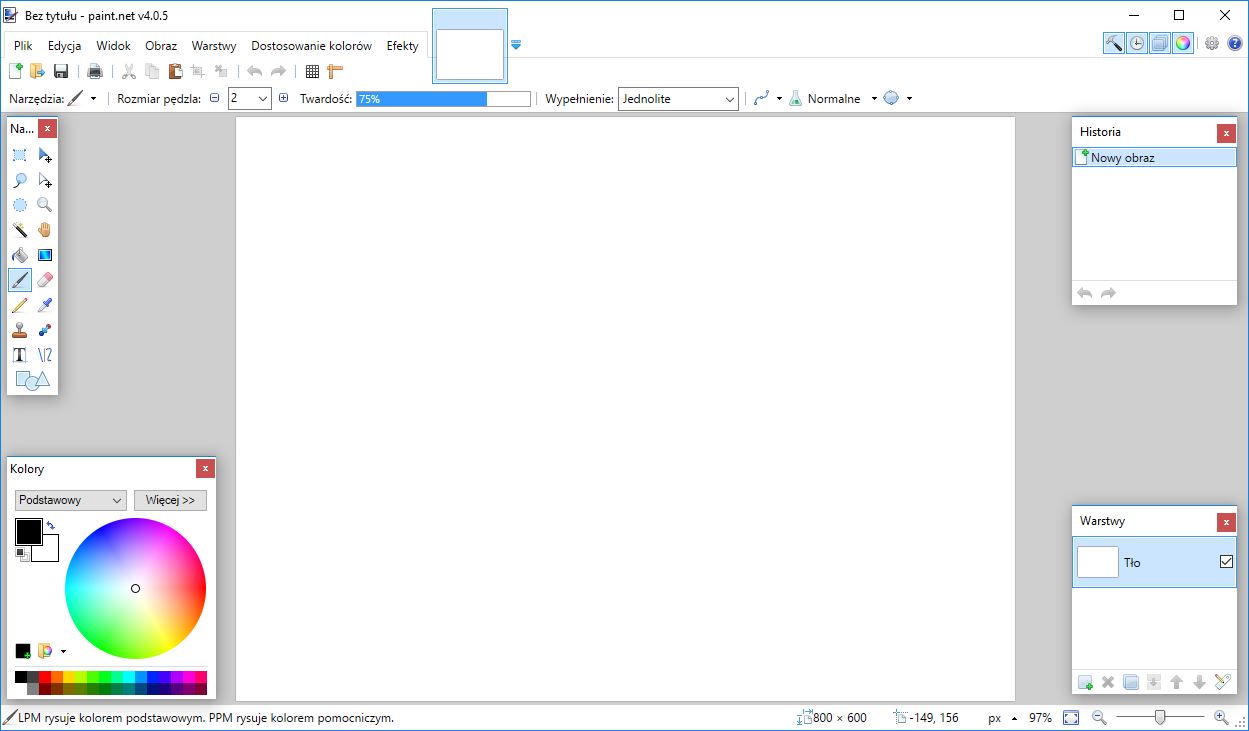This screenshot has height=731, width=1249.
Task: Open the Widok menu
Action: tap(114, 46)
